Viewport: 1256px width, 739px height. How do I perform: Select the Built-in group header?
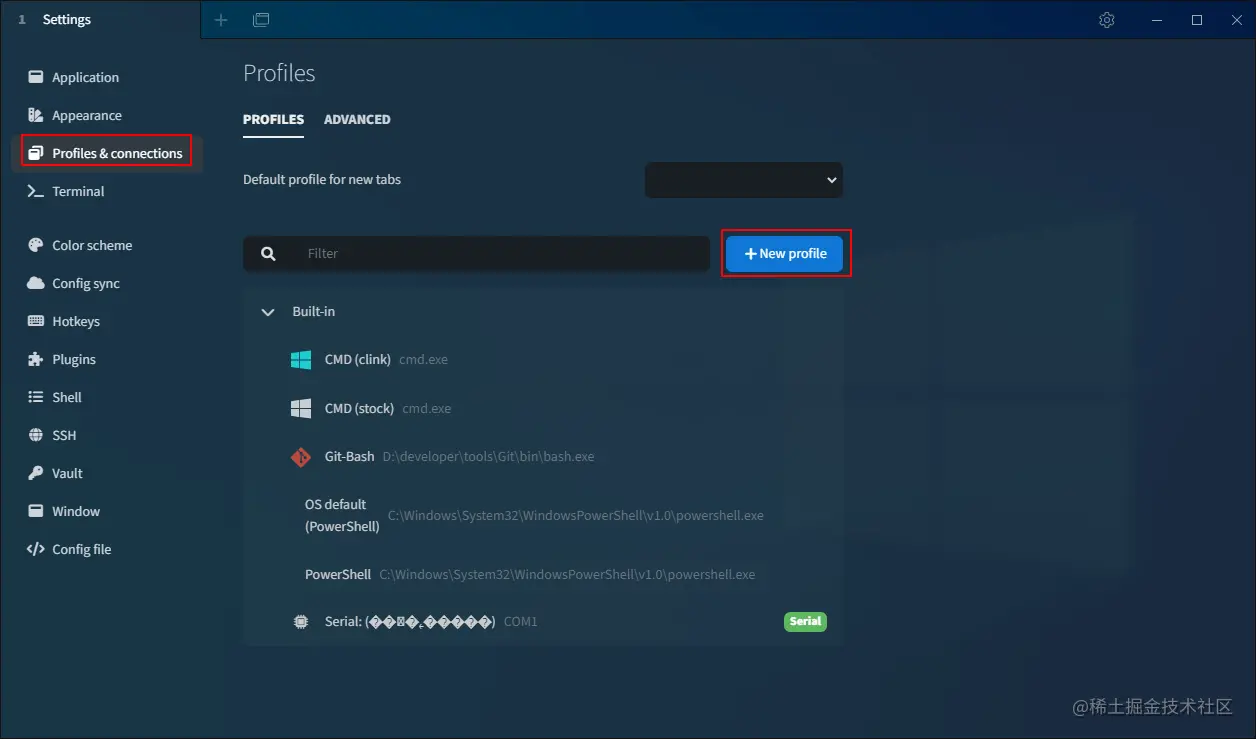543,312
